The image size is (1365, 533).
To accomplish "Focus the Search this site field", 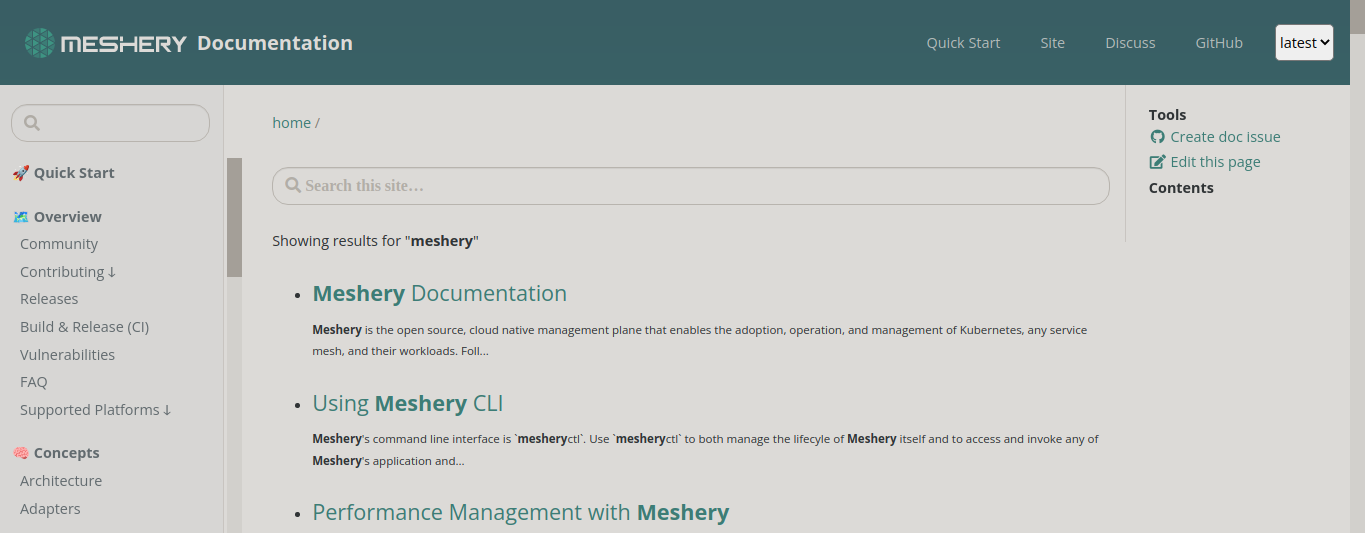I will click(x=691, y=186).
